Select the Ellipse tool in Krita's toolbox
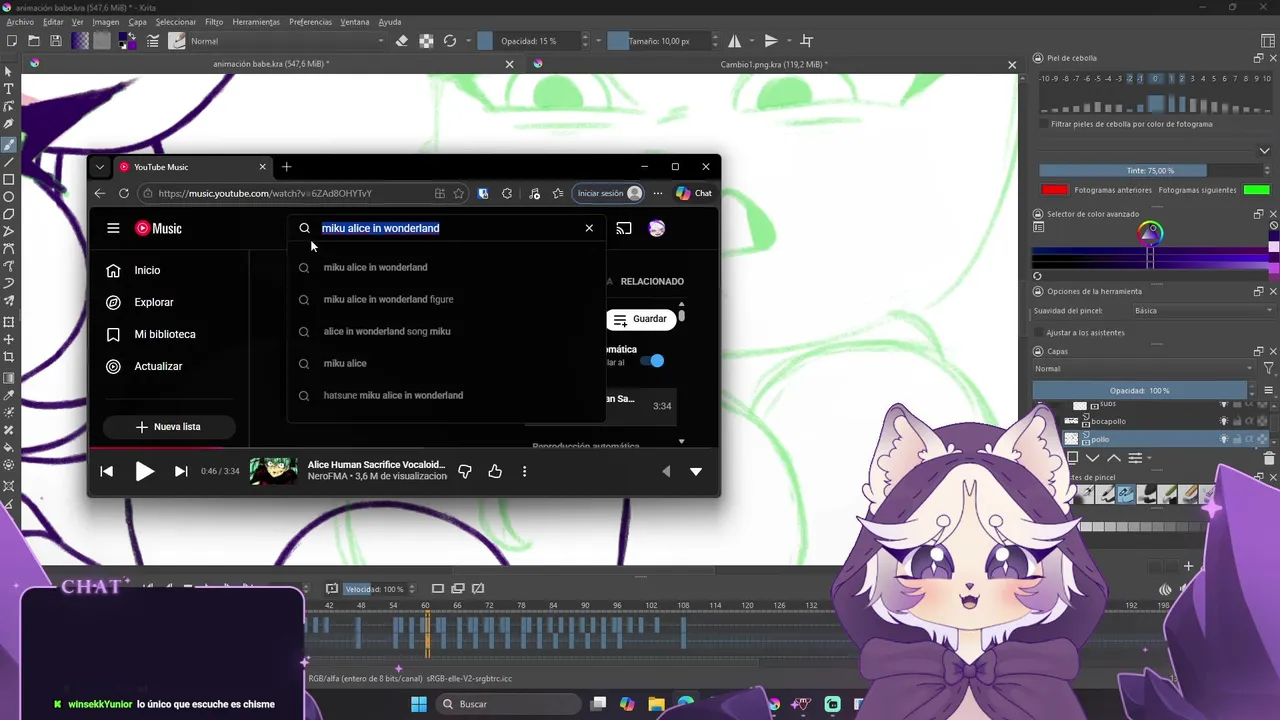 pos(9,197)
